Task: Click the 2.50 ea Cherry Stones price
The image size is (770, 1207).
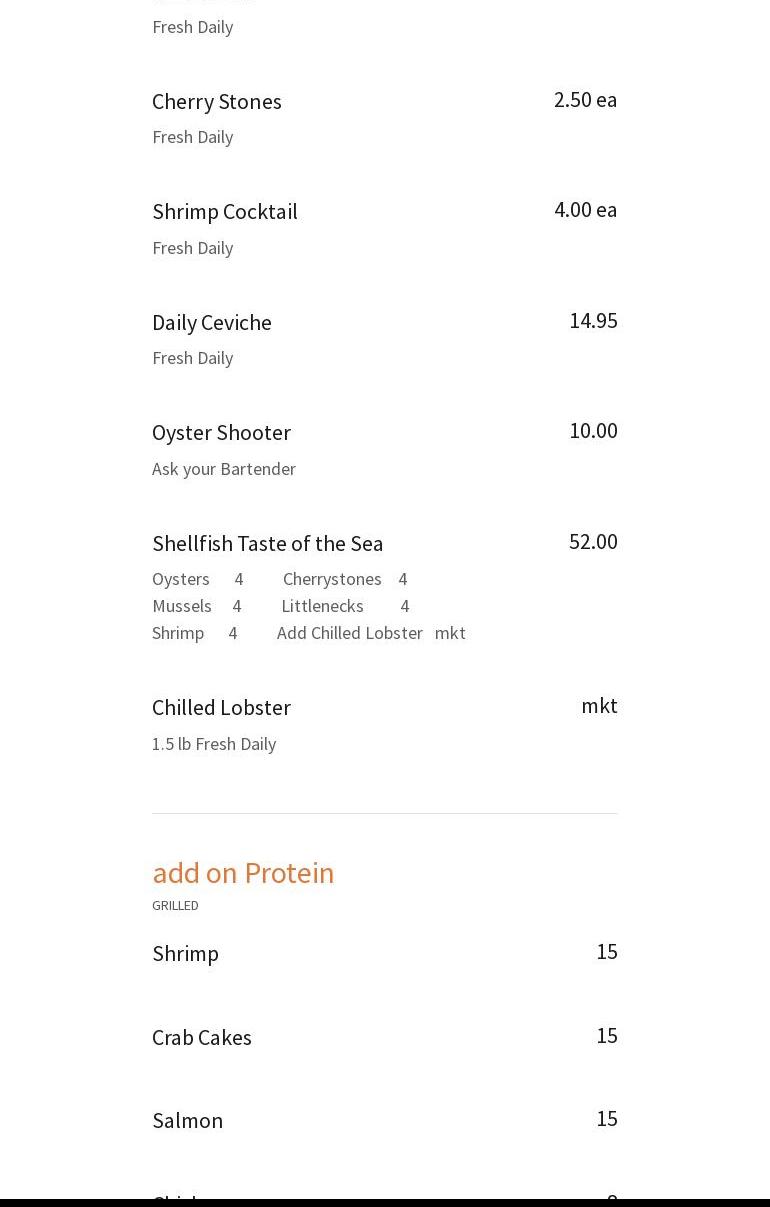Action: tap(585, 100)
